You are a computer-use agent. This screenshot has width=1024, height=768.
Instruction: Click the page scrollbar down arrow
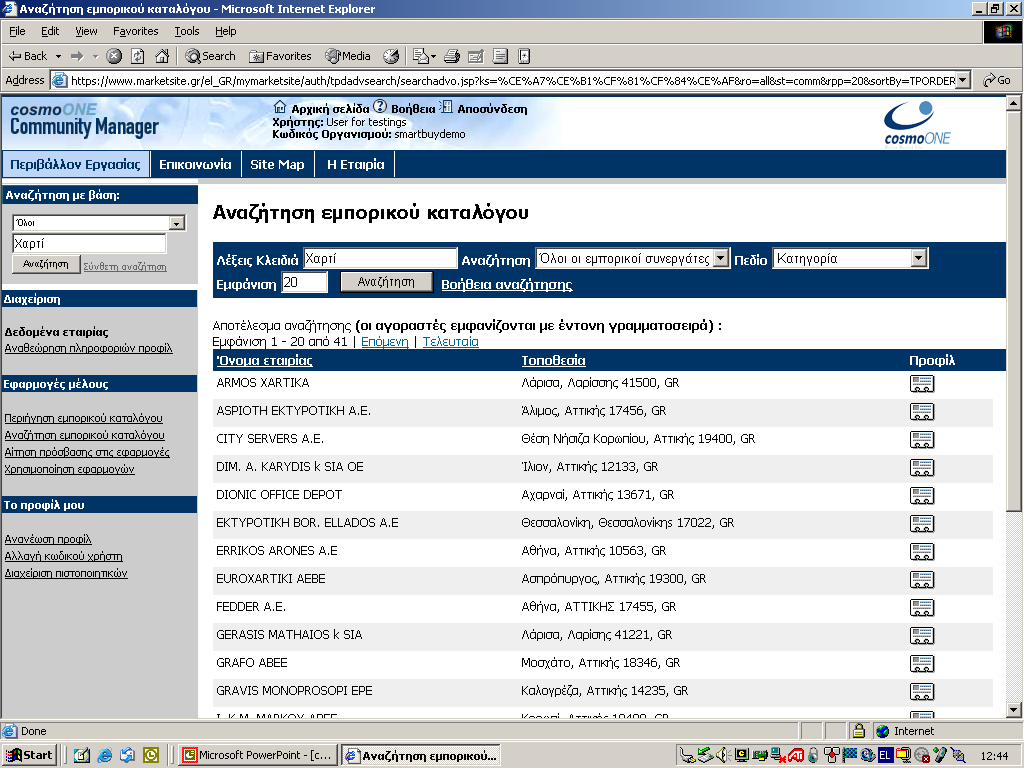coord(1013,710)
